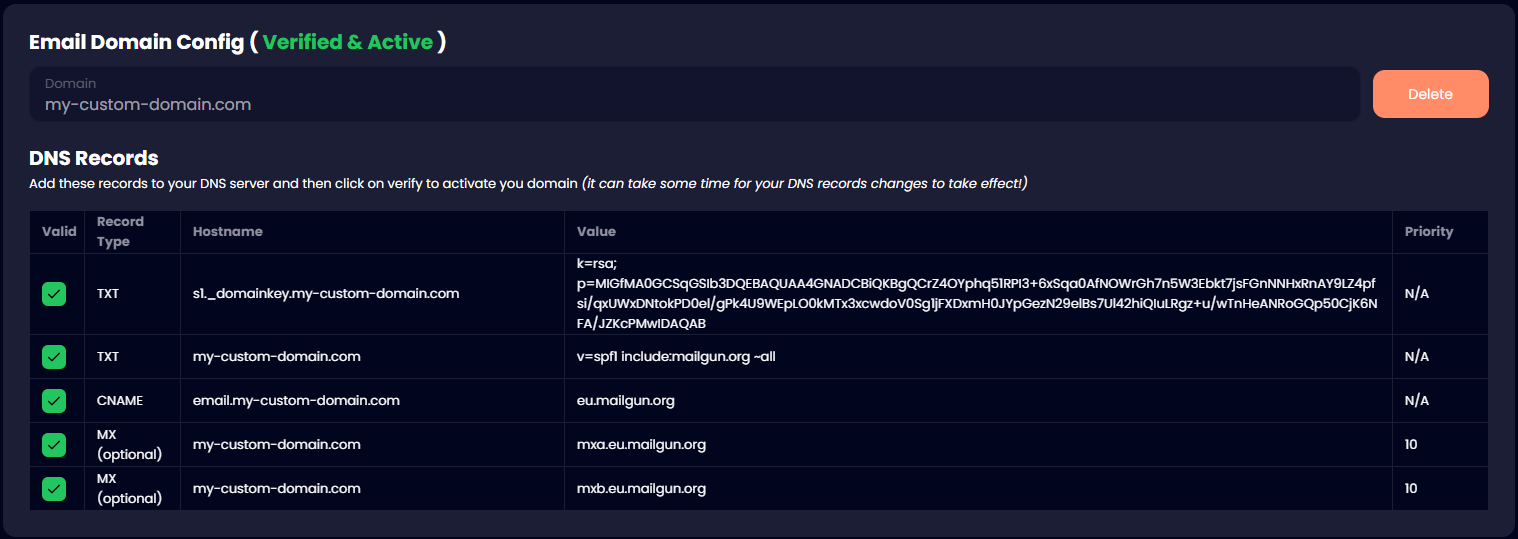Viewport: 1518px width, 539px height.
Task: Click the Value column header
Action: [596, 231]
